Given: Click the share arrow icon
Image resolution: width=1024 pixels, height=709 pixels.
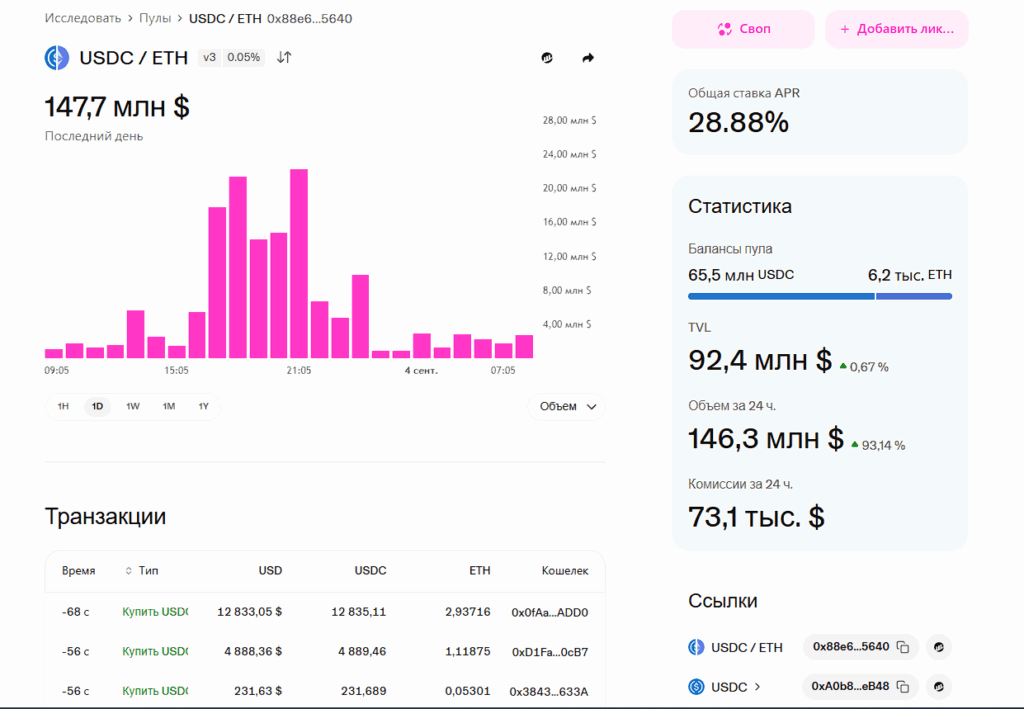Looking at the screenshot, I should click(x=588, y=58).
